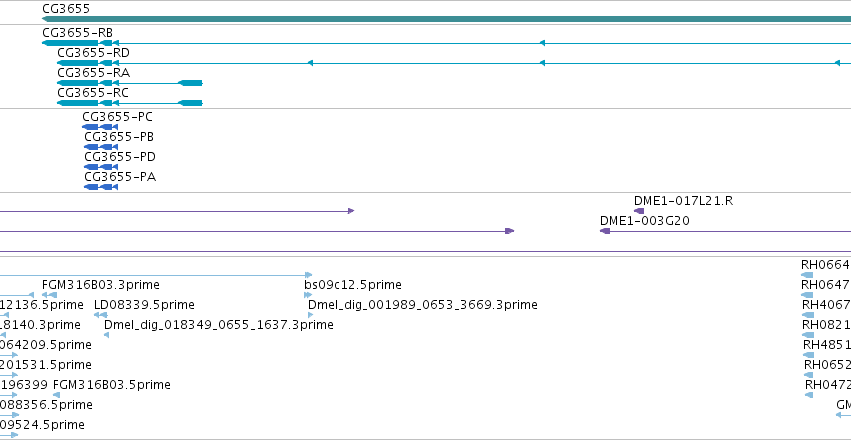Select the LD08339.5prime EST feature
Image resolution: width=851 pixels, height=440 pixels.
pyautogui.click(x=100, y=315)
